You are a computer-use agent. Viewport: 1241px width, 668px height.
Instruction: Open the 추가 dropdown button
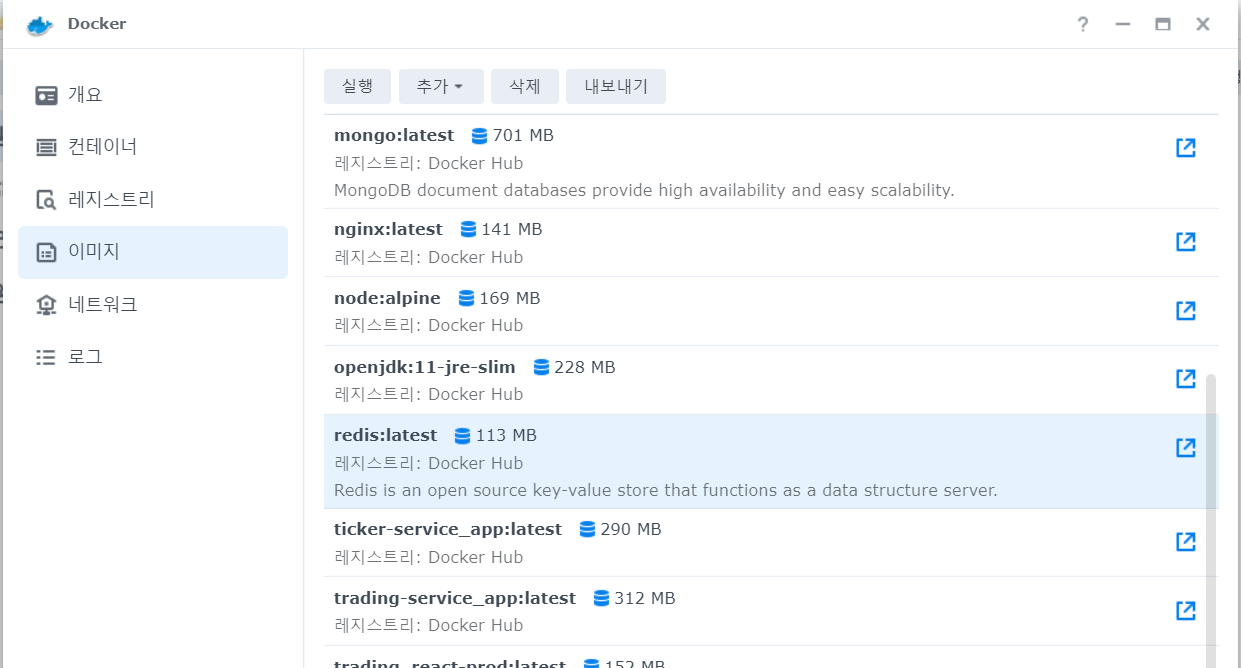[x=441, y=86]
